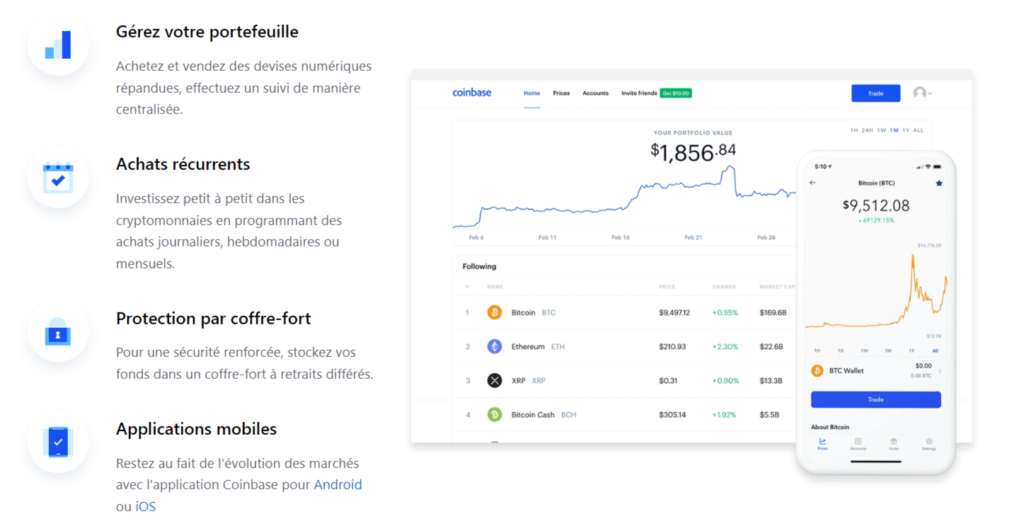Tap About Bitcoin heading on phone
This screenshot has width=1024, height=529.
click(x=830, y=427)
